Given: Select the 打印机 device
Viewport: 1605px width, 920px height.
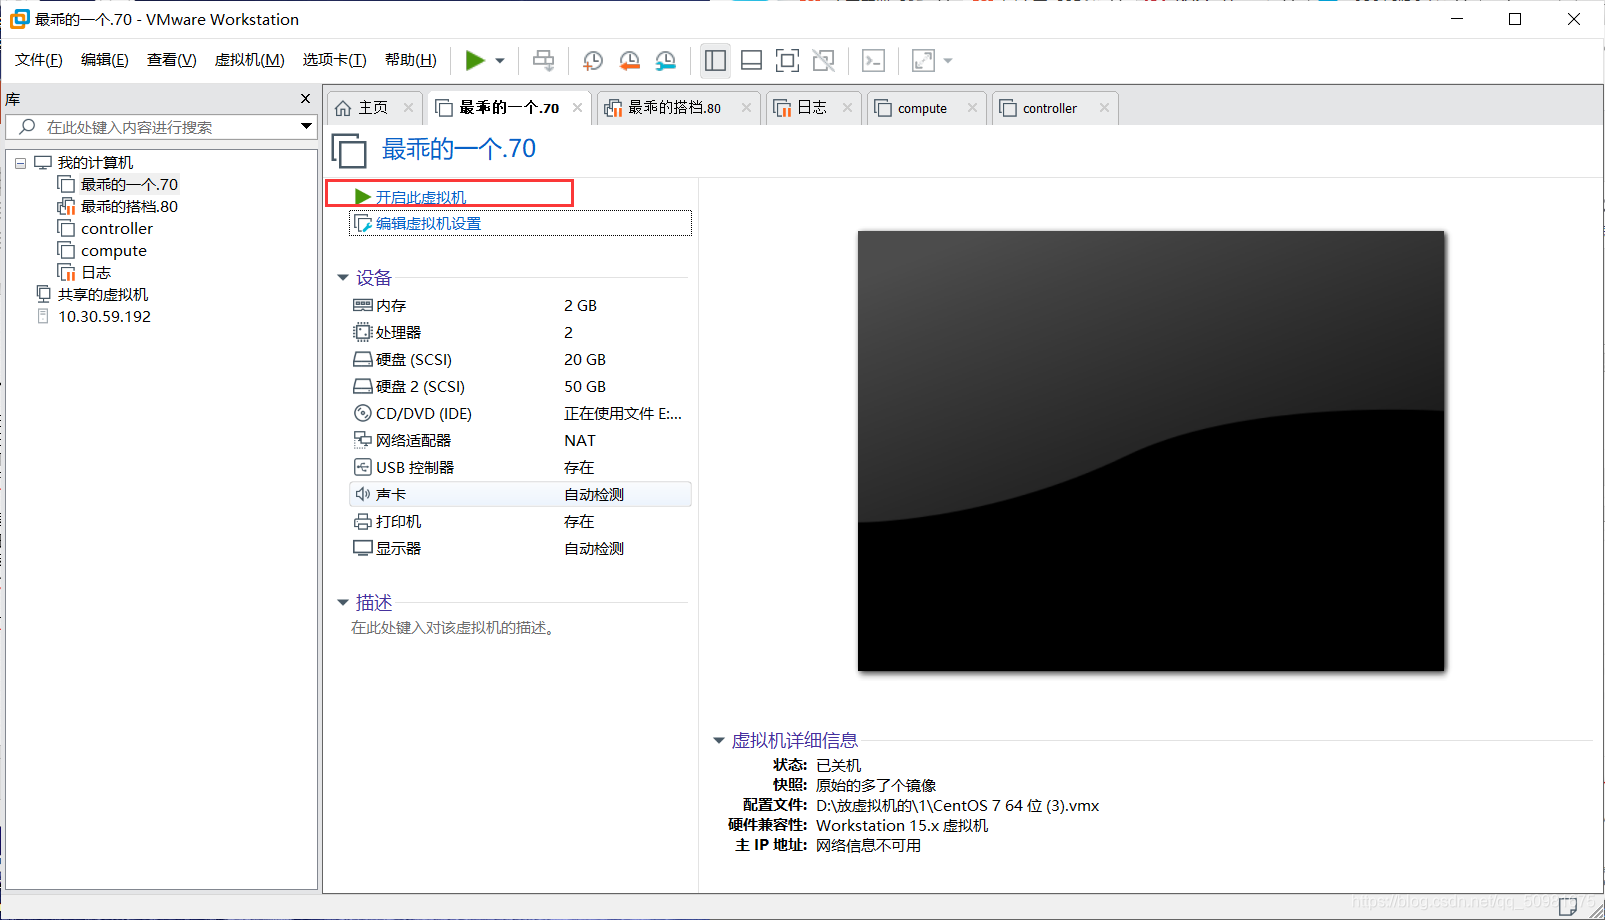Looking at the screenshot, I should (x=520, y=522).
